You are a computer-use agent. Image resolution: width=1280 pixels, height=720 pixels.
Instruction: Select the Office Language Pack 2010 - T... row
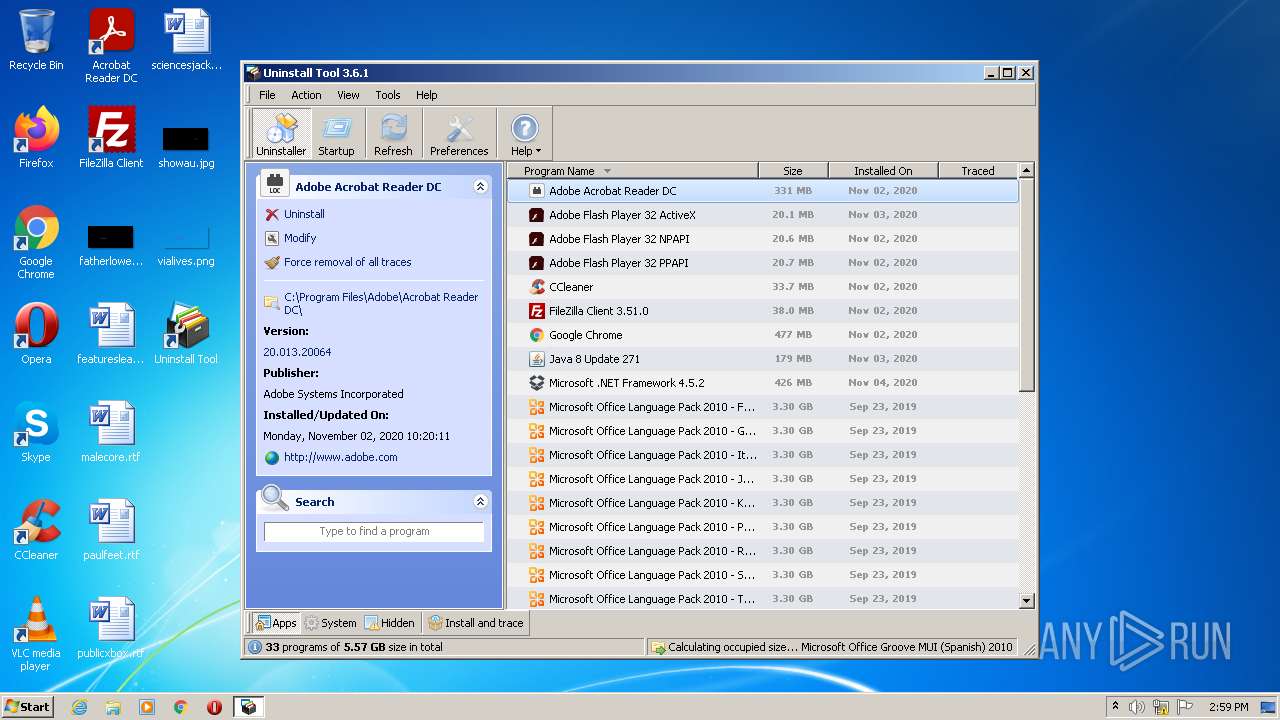(763, 599)
